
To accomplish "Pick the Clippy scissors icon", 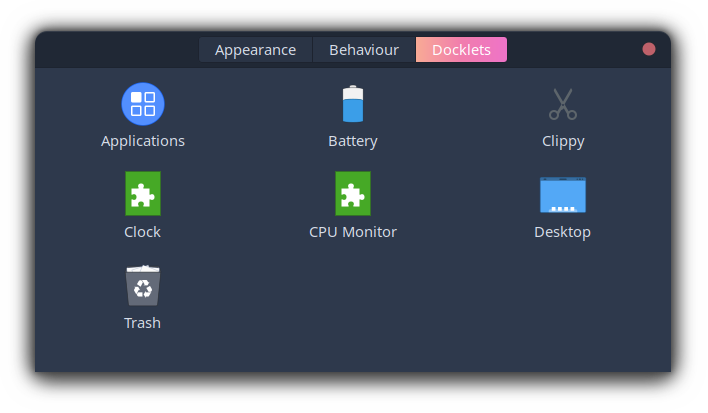I will [563, 104].
